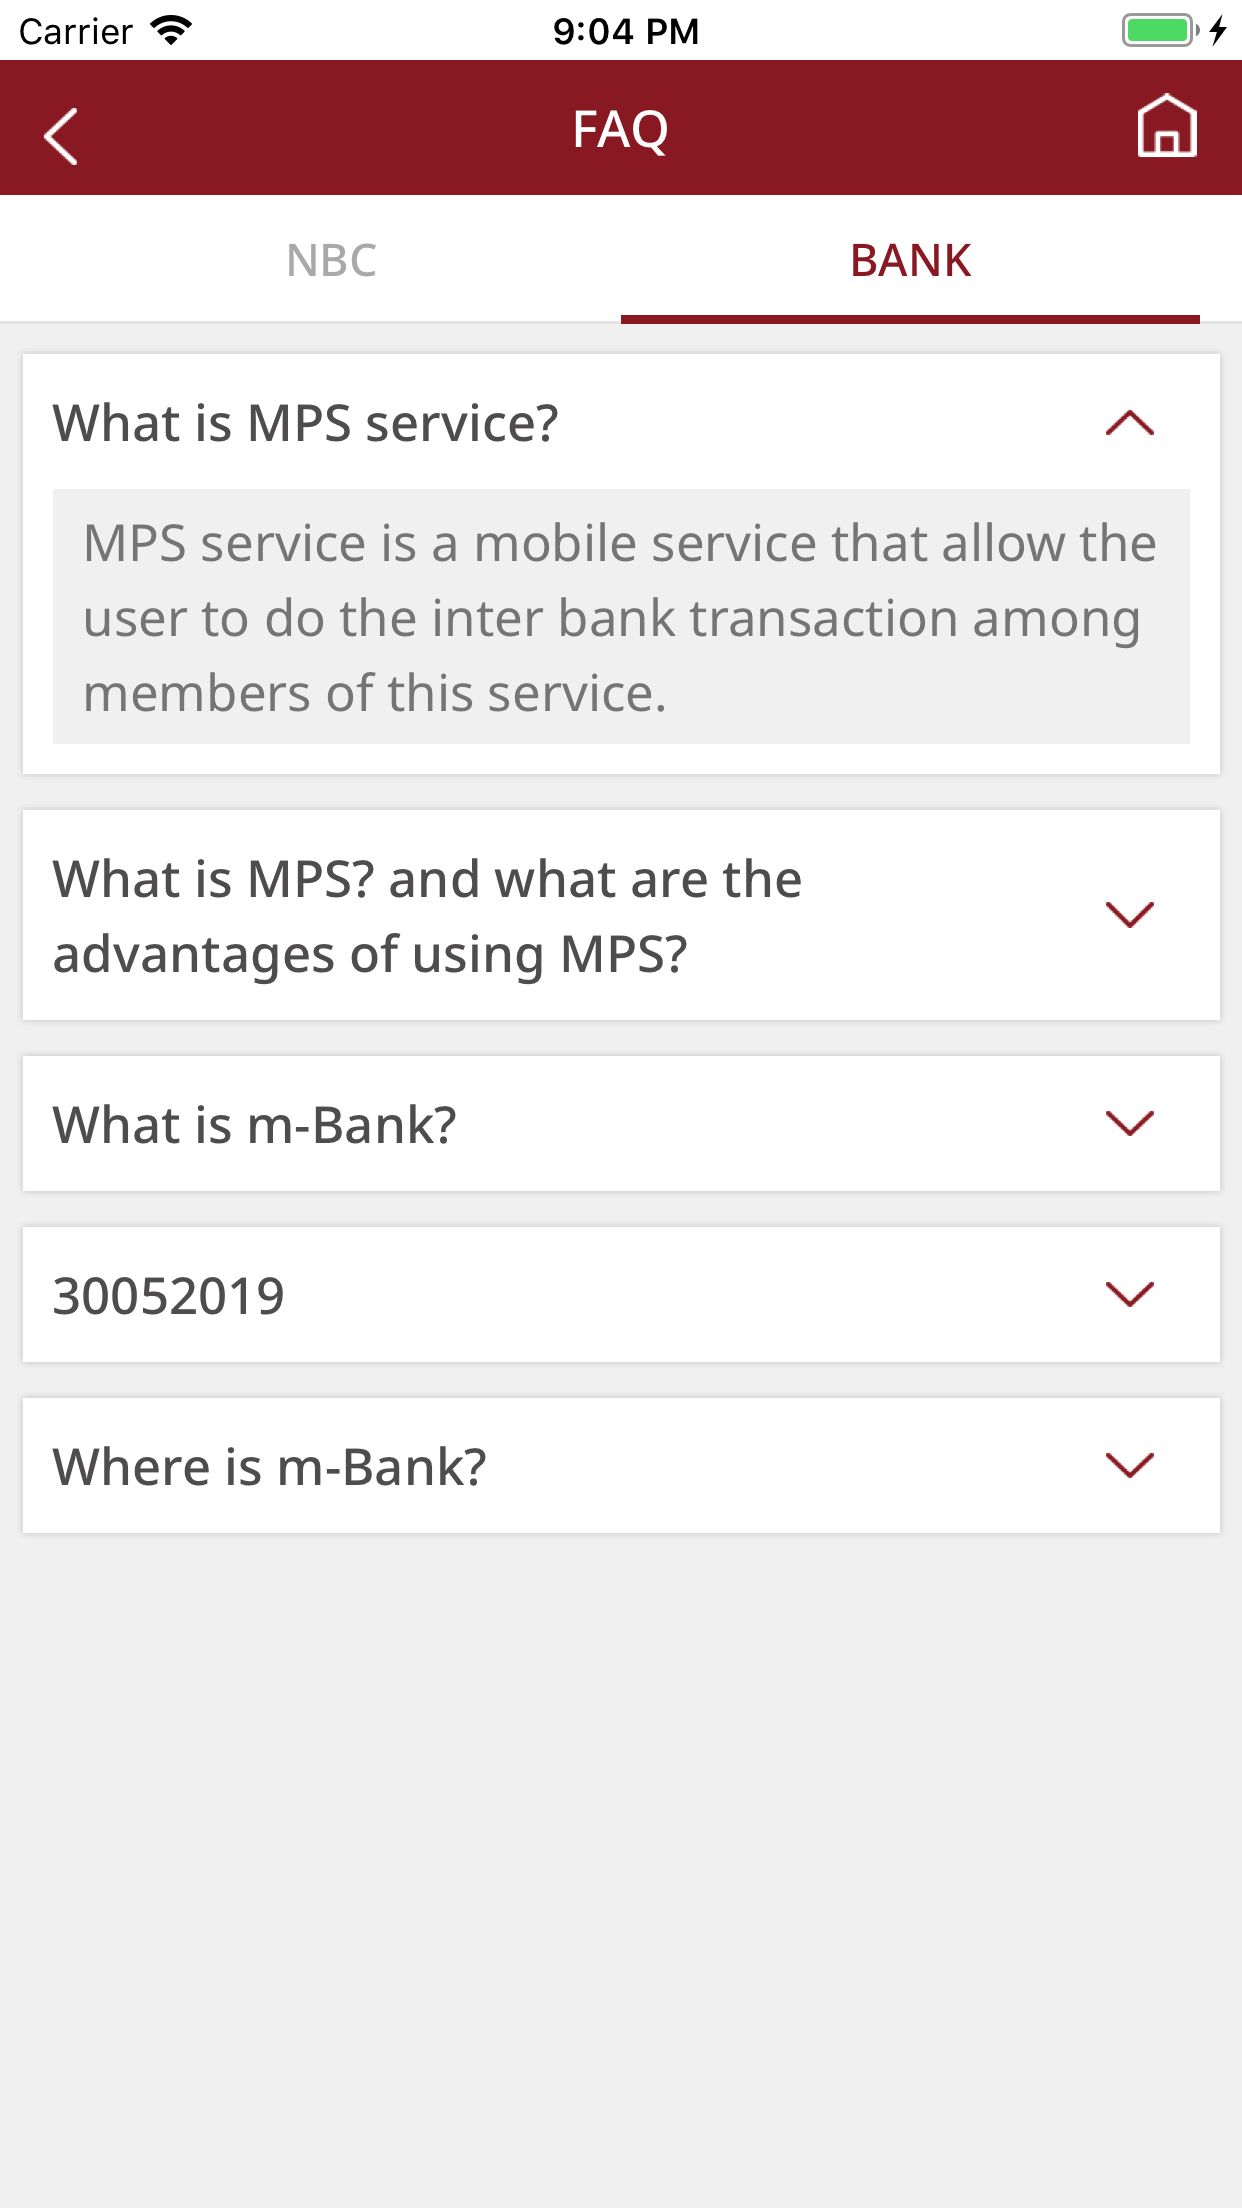Expand the "What is m-Bank?" chevron
1242x2208 pixels.
coord(1129,1123)
